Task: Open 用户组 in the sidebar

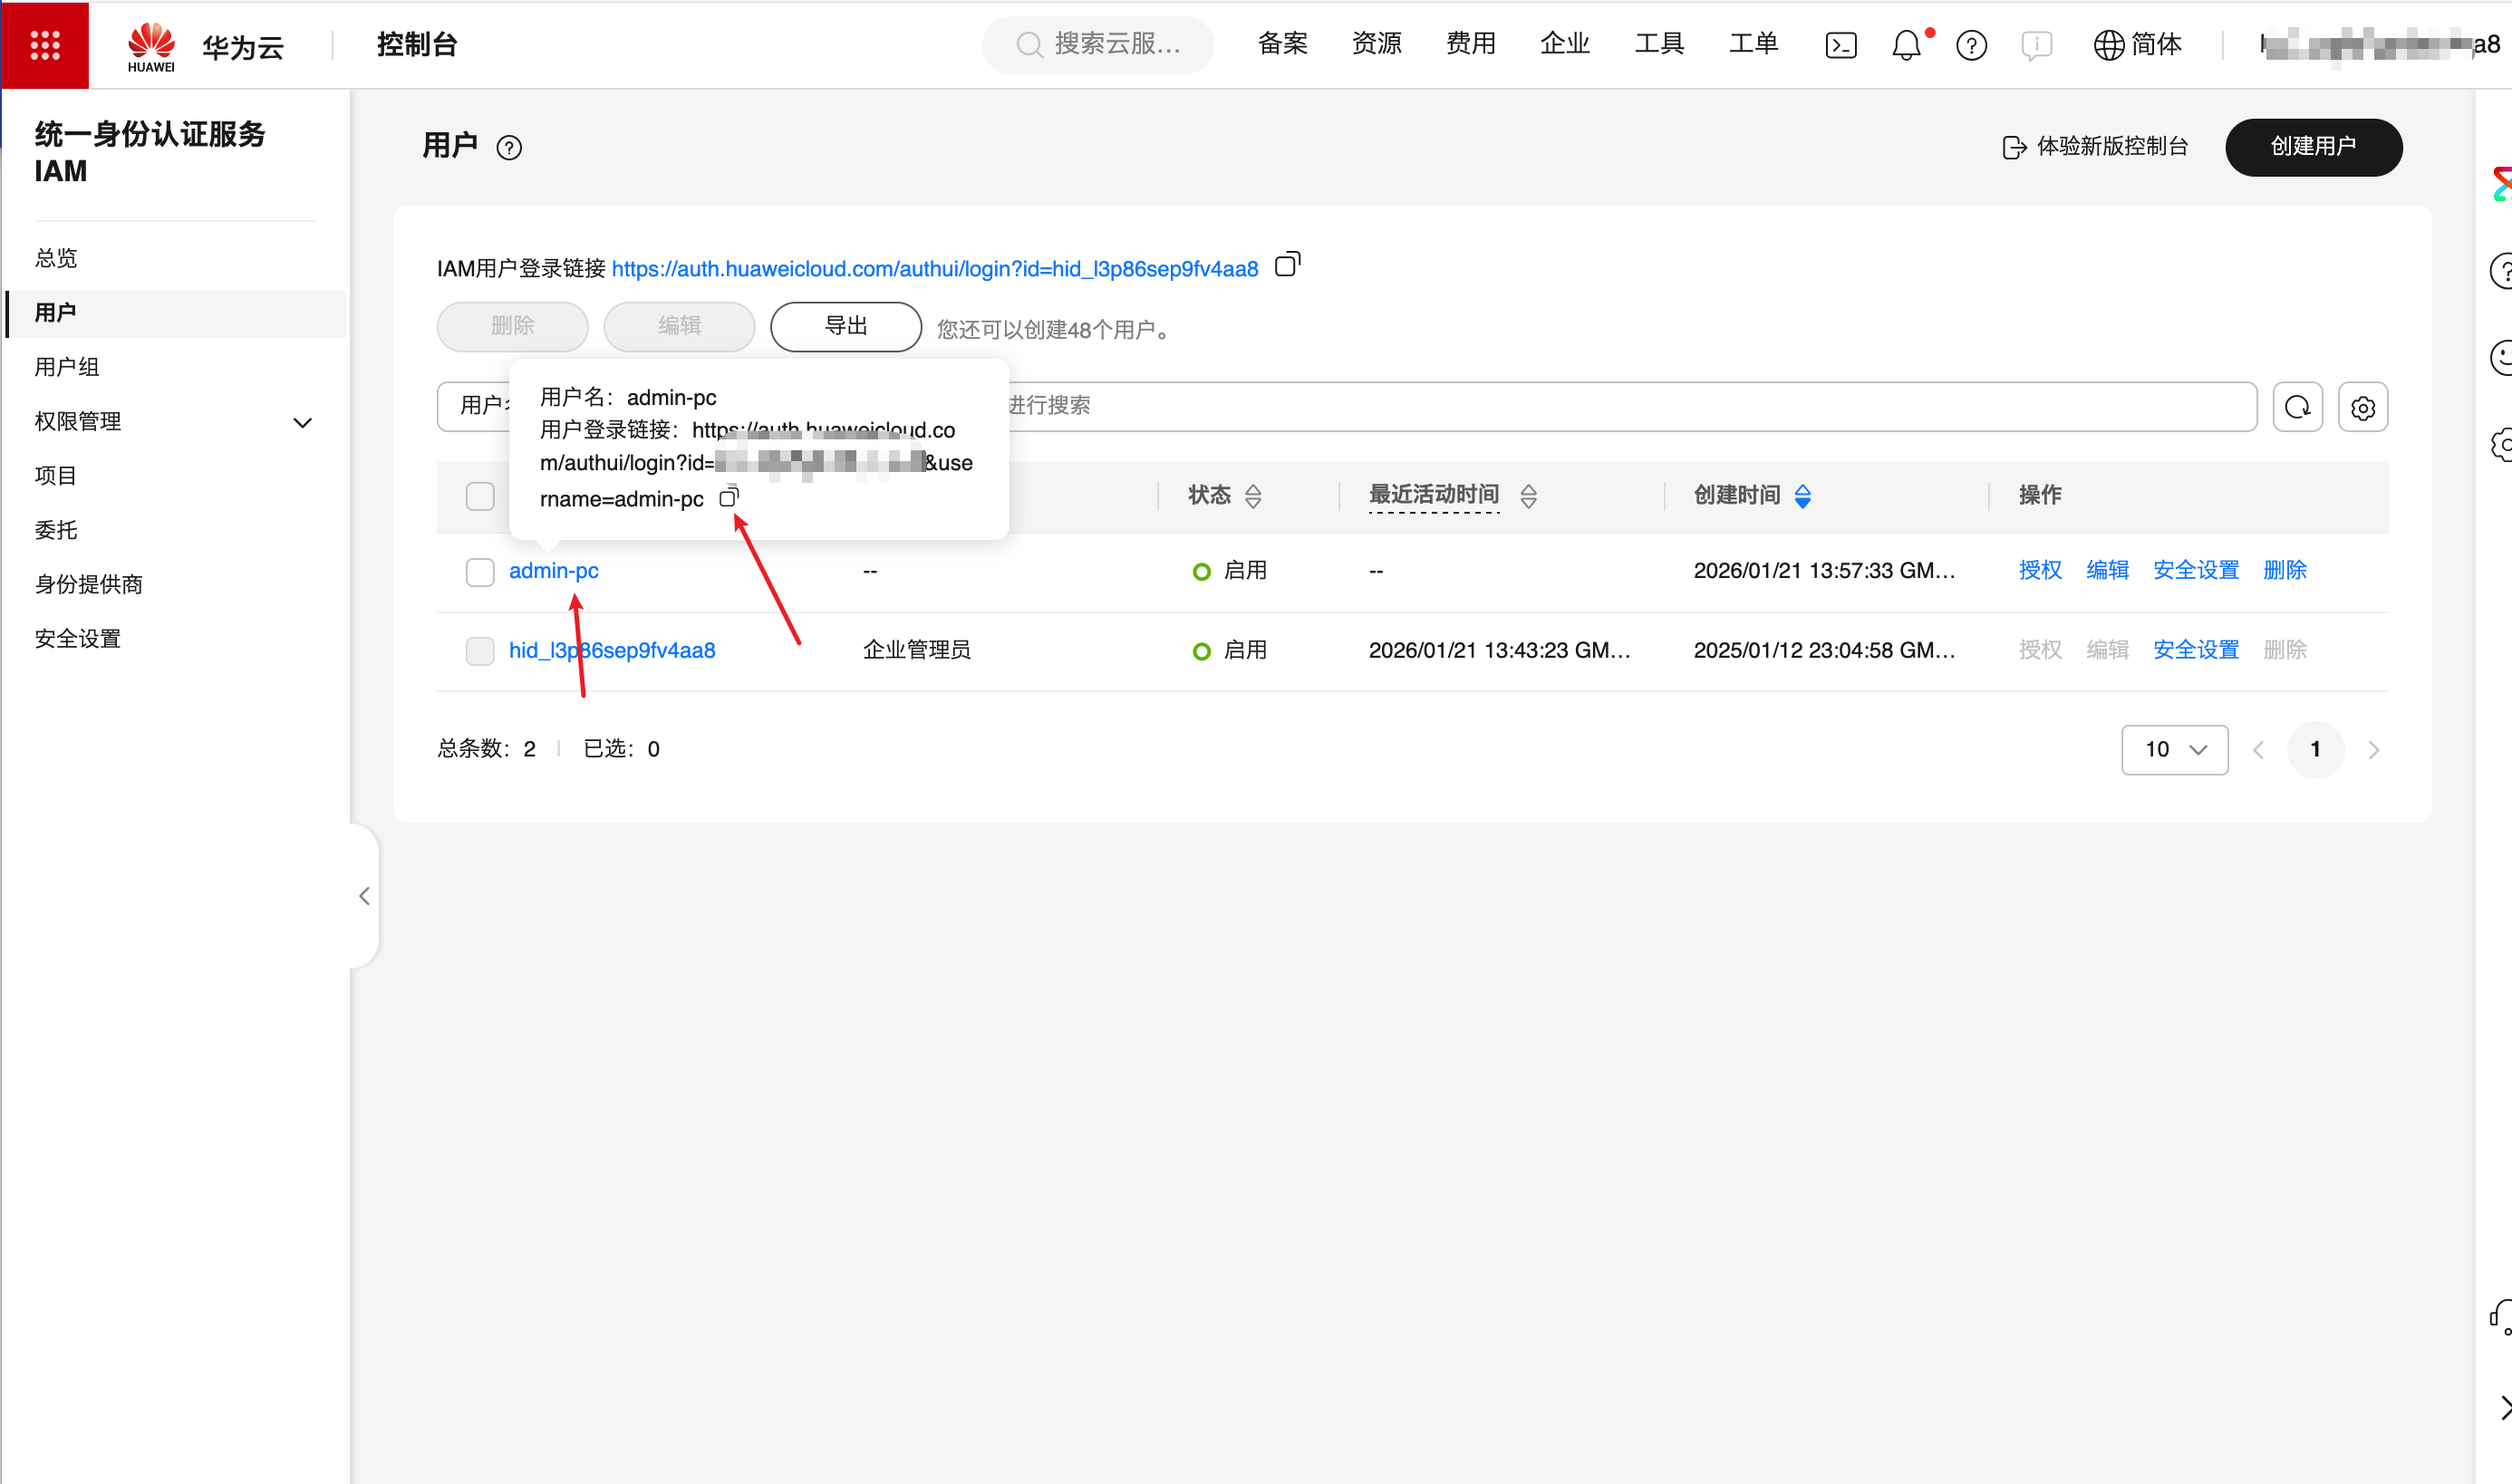Action: [x=67, y=367]
